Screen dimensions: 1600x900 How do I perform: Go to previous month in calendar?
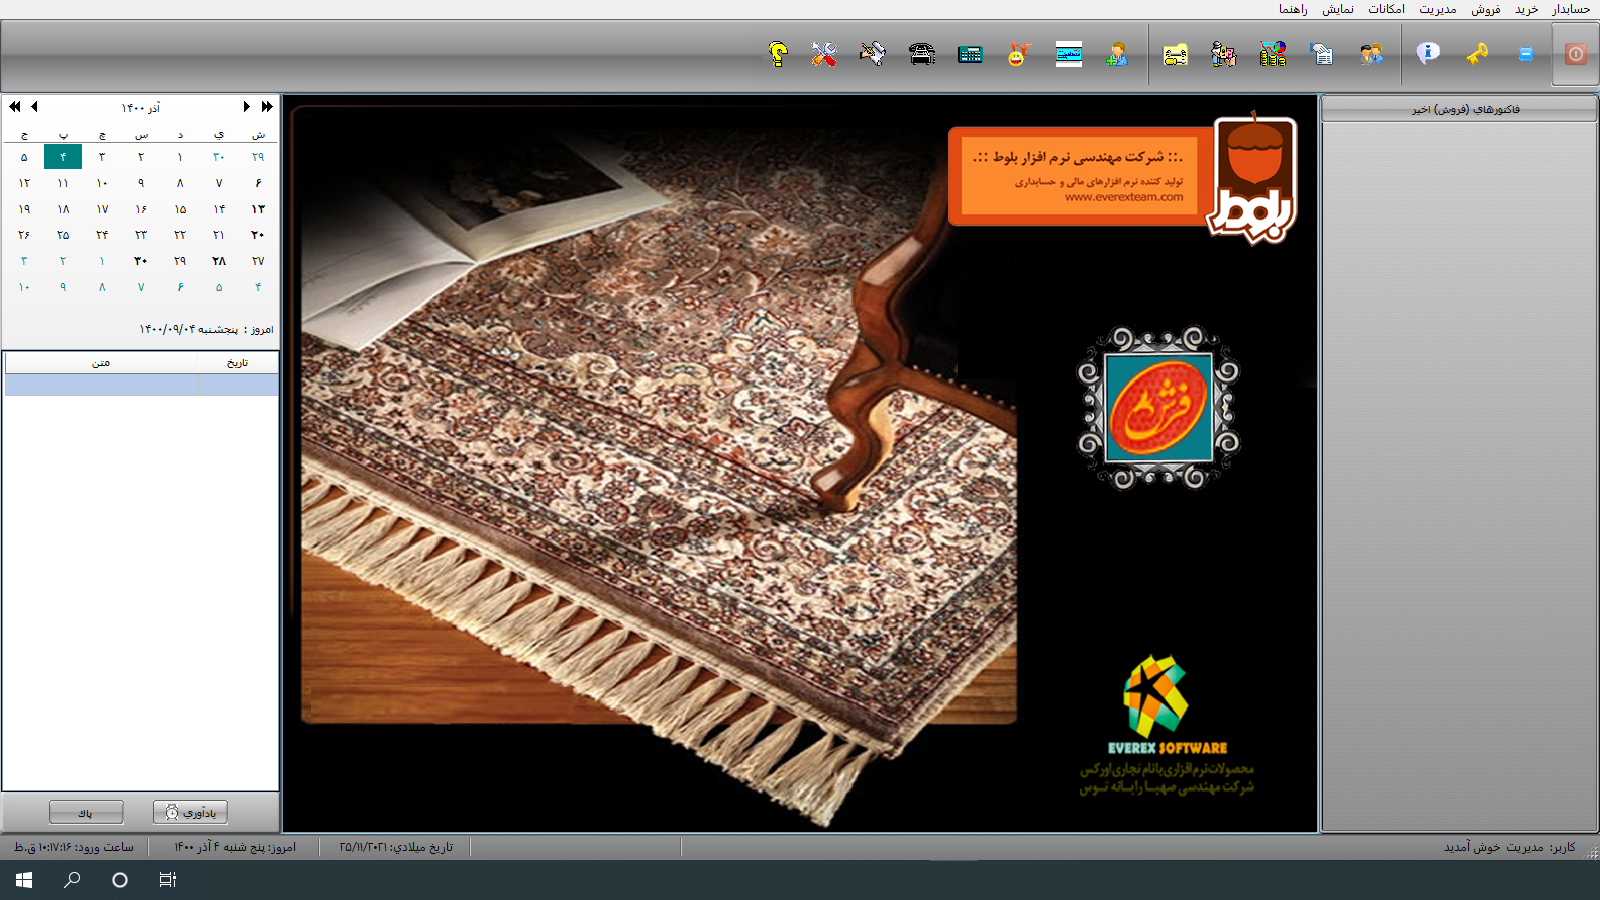(35, 107)
